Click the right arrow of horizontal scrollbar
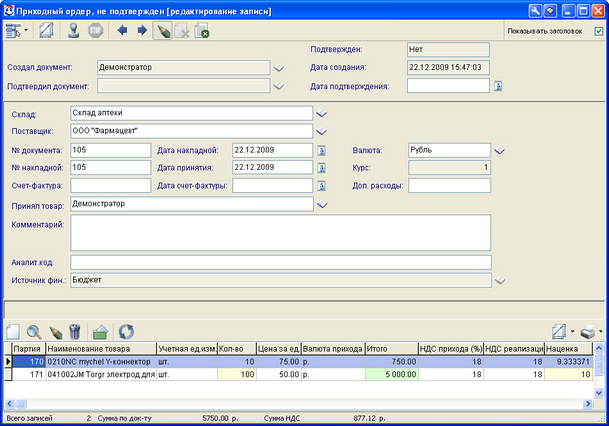This screenshot has width=609, height=426. (x=588, y=404)
